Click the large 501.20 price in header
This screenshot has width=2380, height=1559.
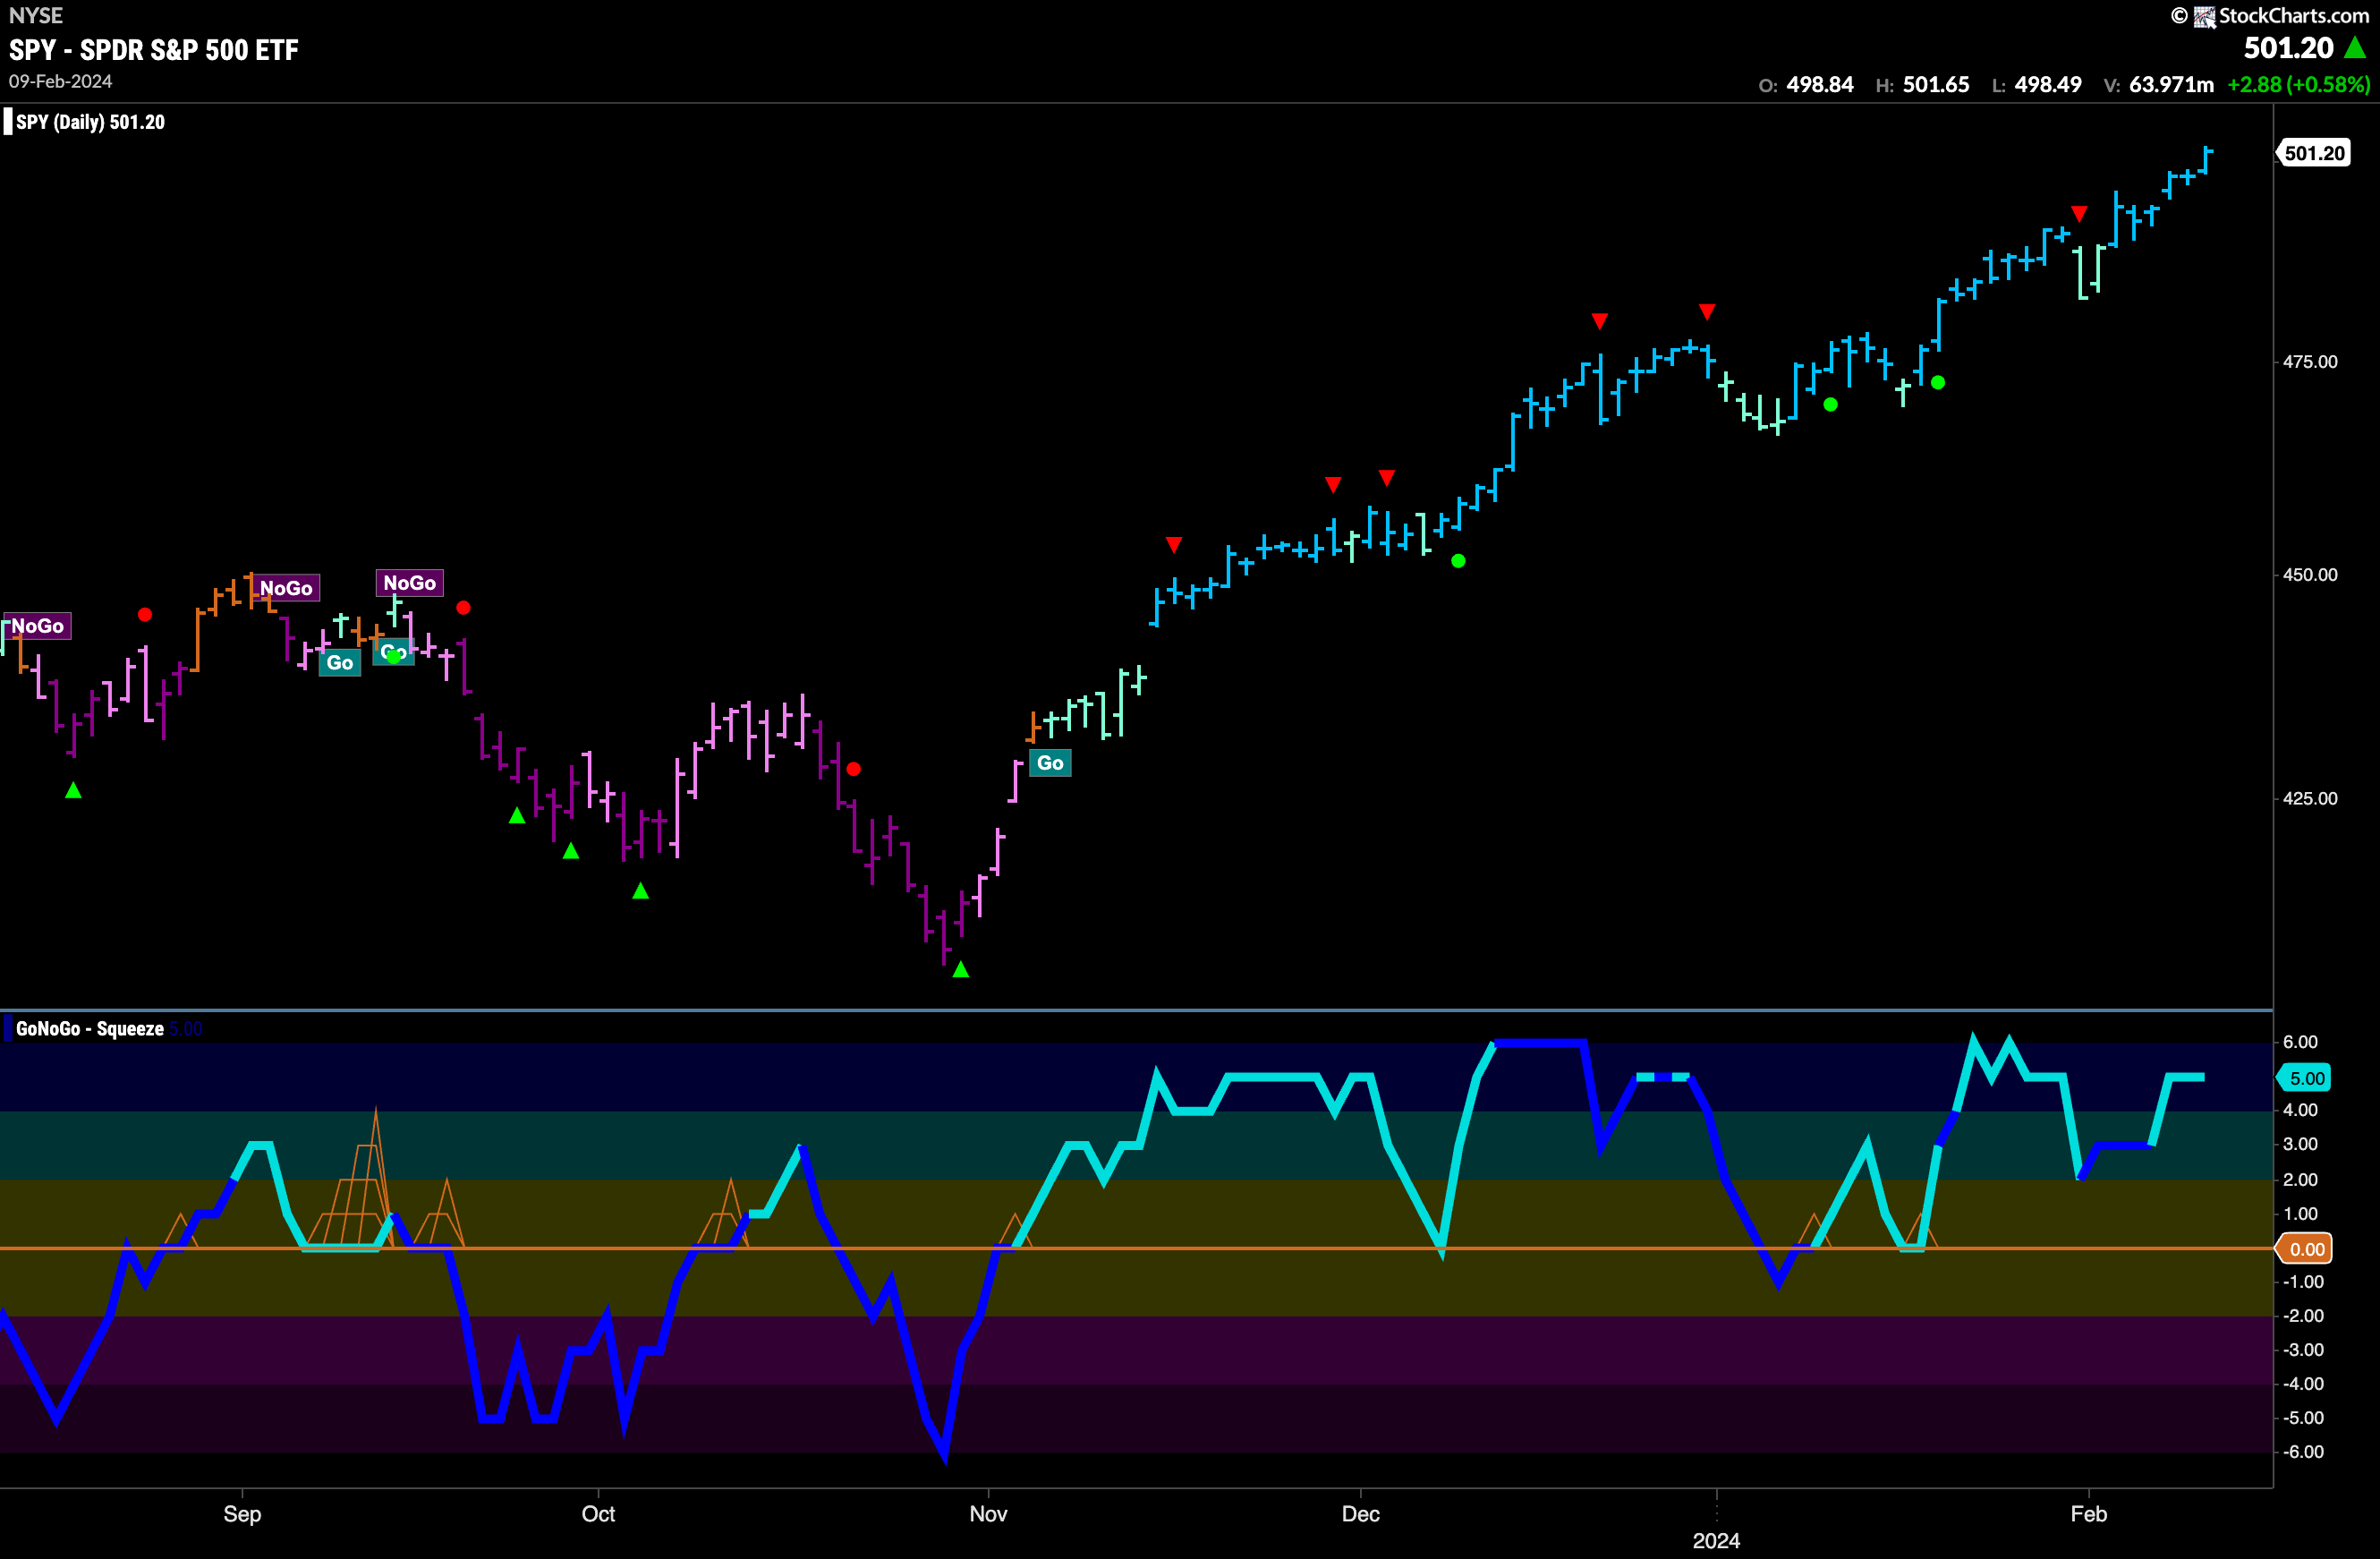[x=2288, y=48]
